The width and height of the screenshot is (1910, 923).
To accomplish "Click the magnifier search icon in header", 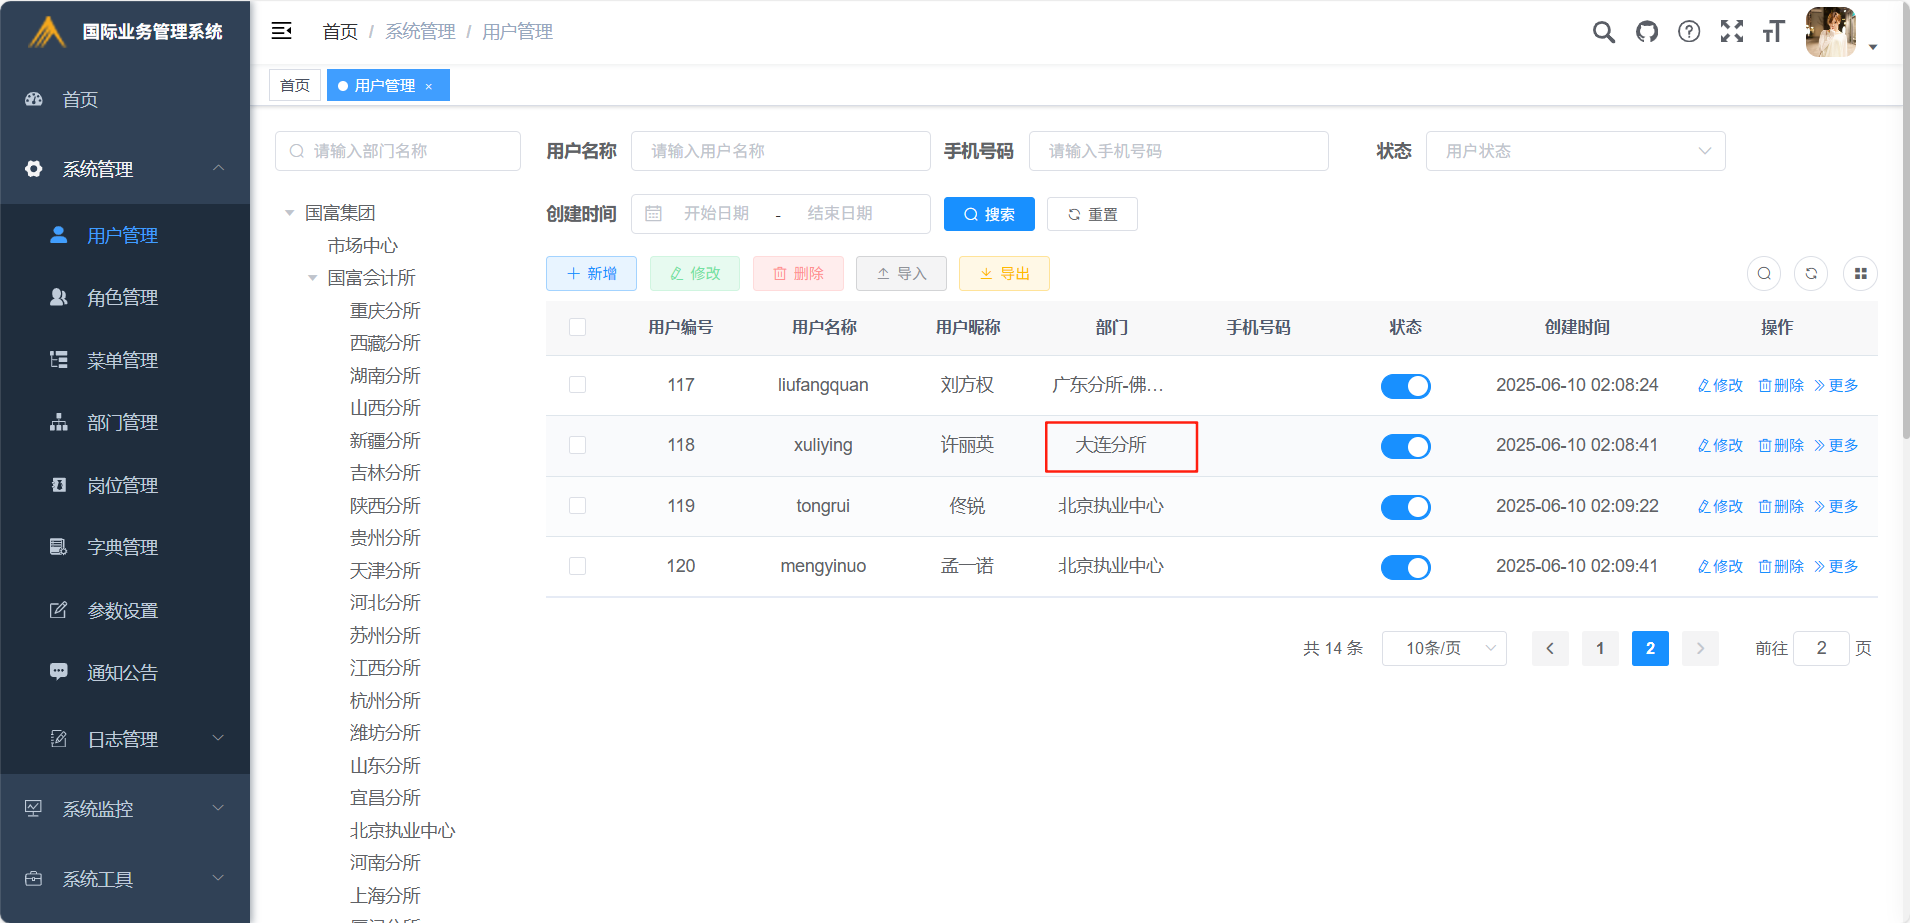I will [1603, 32].
